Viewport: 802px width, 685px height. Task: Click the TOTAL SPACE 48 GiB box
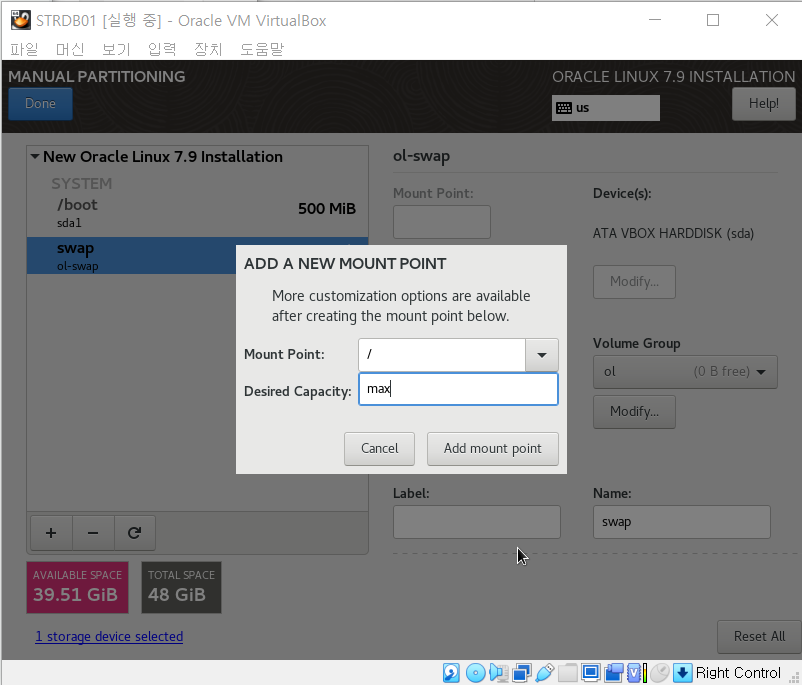[x=182, y=587]
